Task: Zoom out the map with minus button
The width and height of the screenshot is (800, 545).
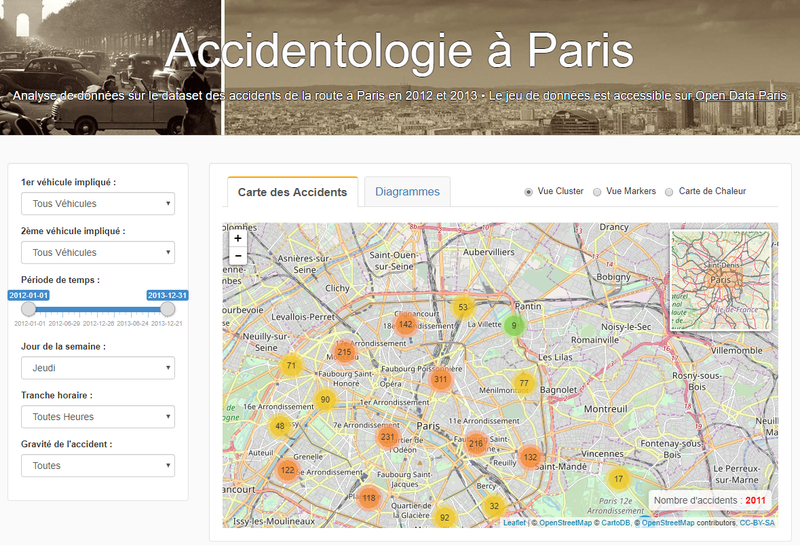Action: (238, 255)
